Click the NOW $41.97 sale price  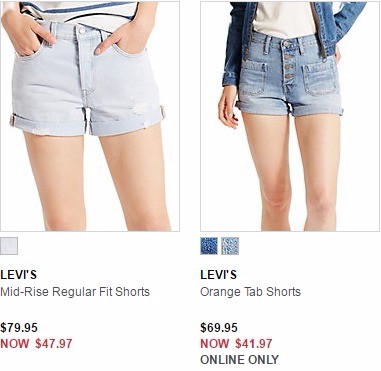236,343
